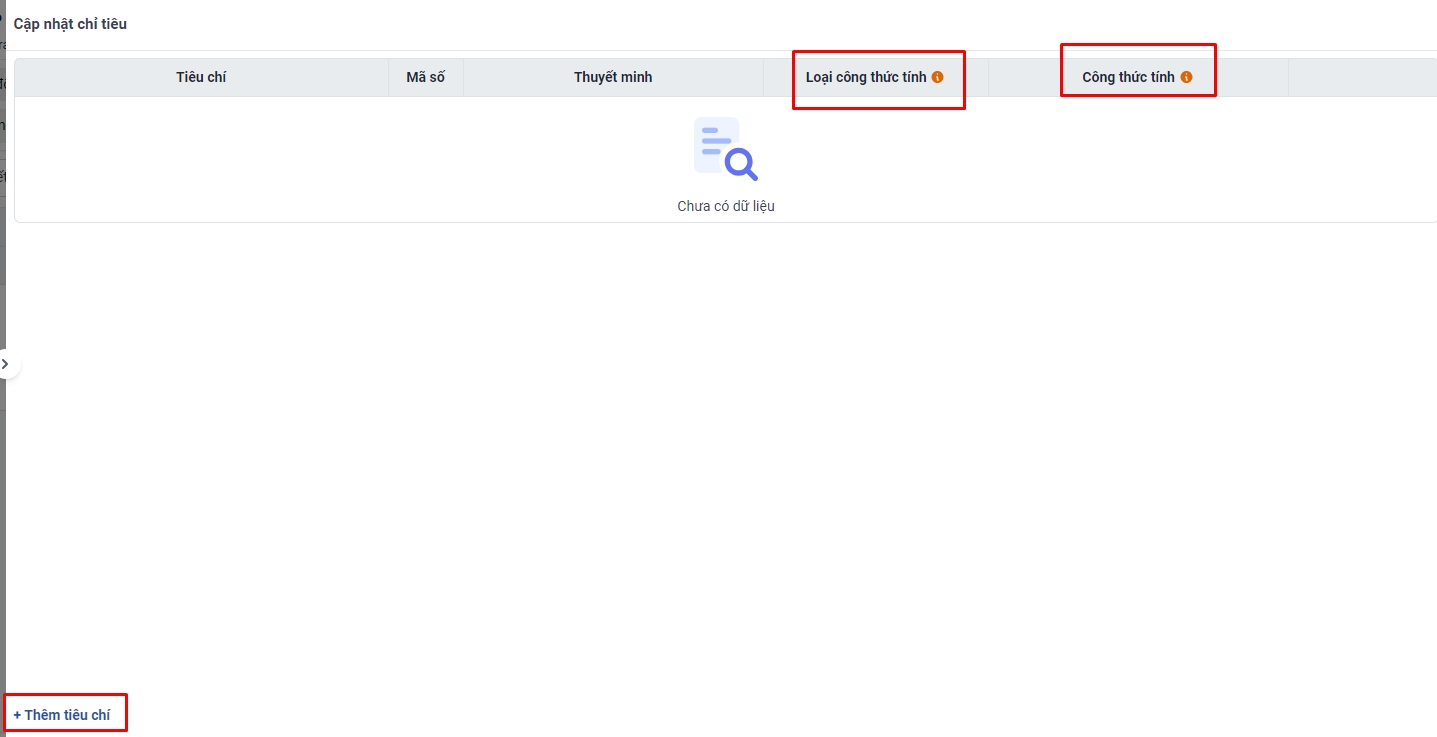The height and width of the screenshot is (737, 1437).
Task: Click the Cập nhật chỉ tiêu title
Action: 70,23
